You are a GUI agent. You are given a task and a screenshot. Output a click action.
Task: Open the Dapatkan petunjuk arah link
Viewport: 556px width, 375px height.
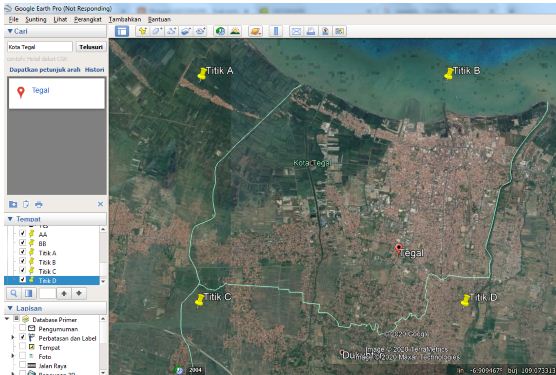pos(45,70)
